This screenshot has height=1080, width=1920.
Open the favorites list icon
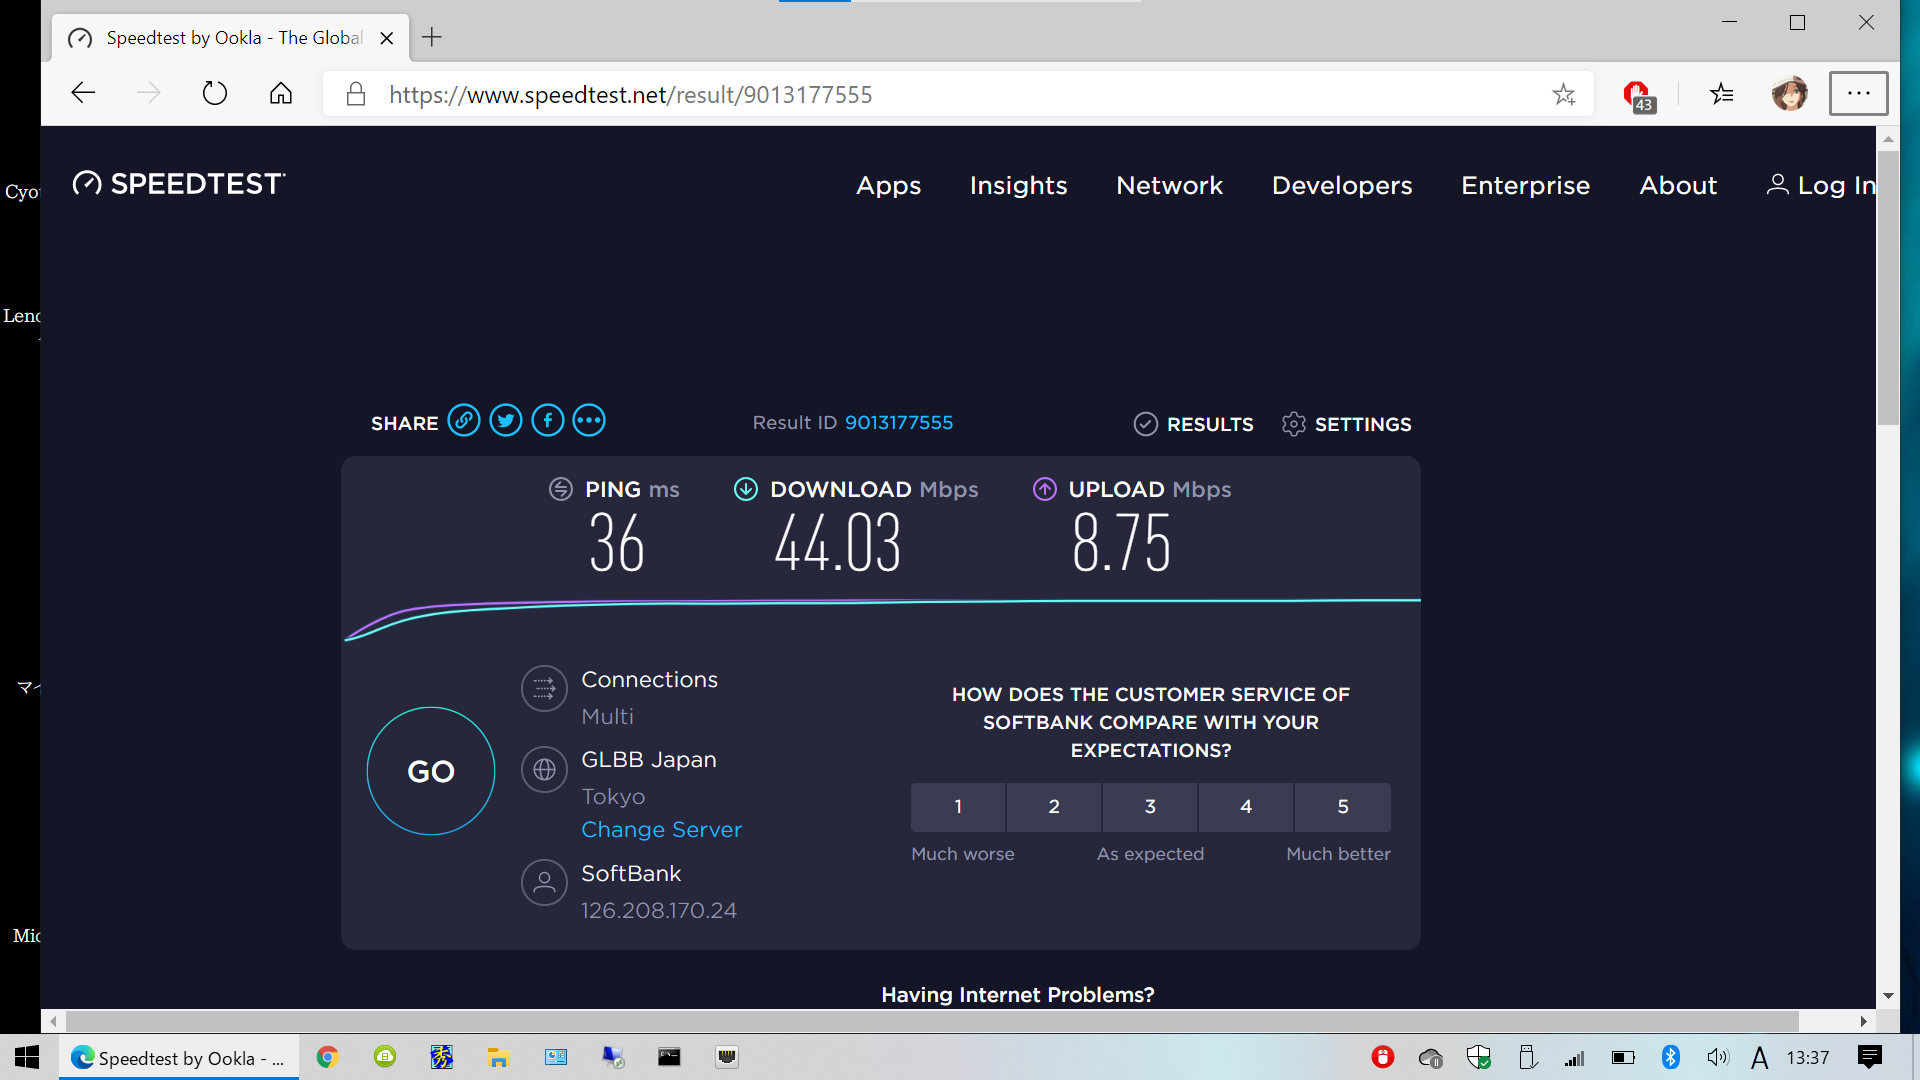1721,94
